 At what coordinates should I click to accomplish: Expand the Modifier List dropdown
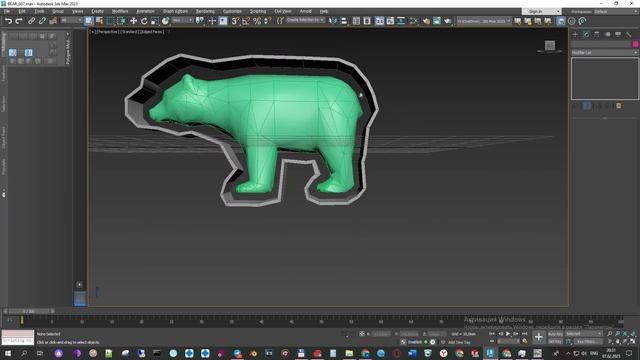click(x=604, y=53)
